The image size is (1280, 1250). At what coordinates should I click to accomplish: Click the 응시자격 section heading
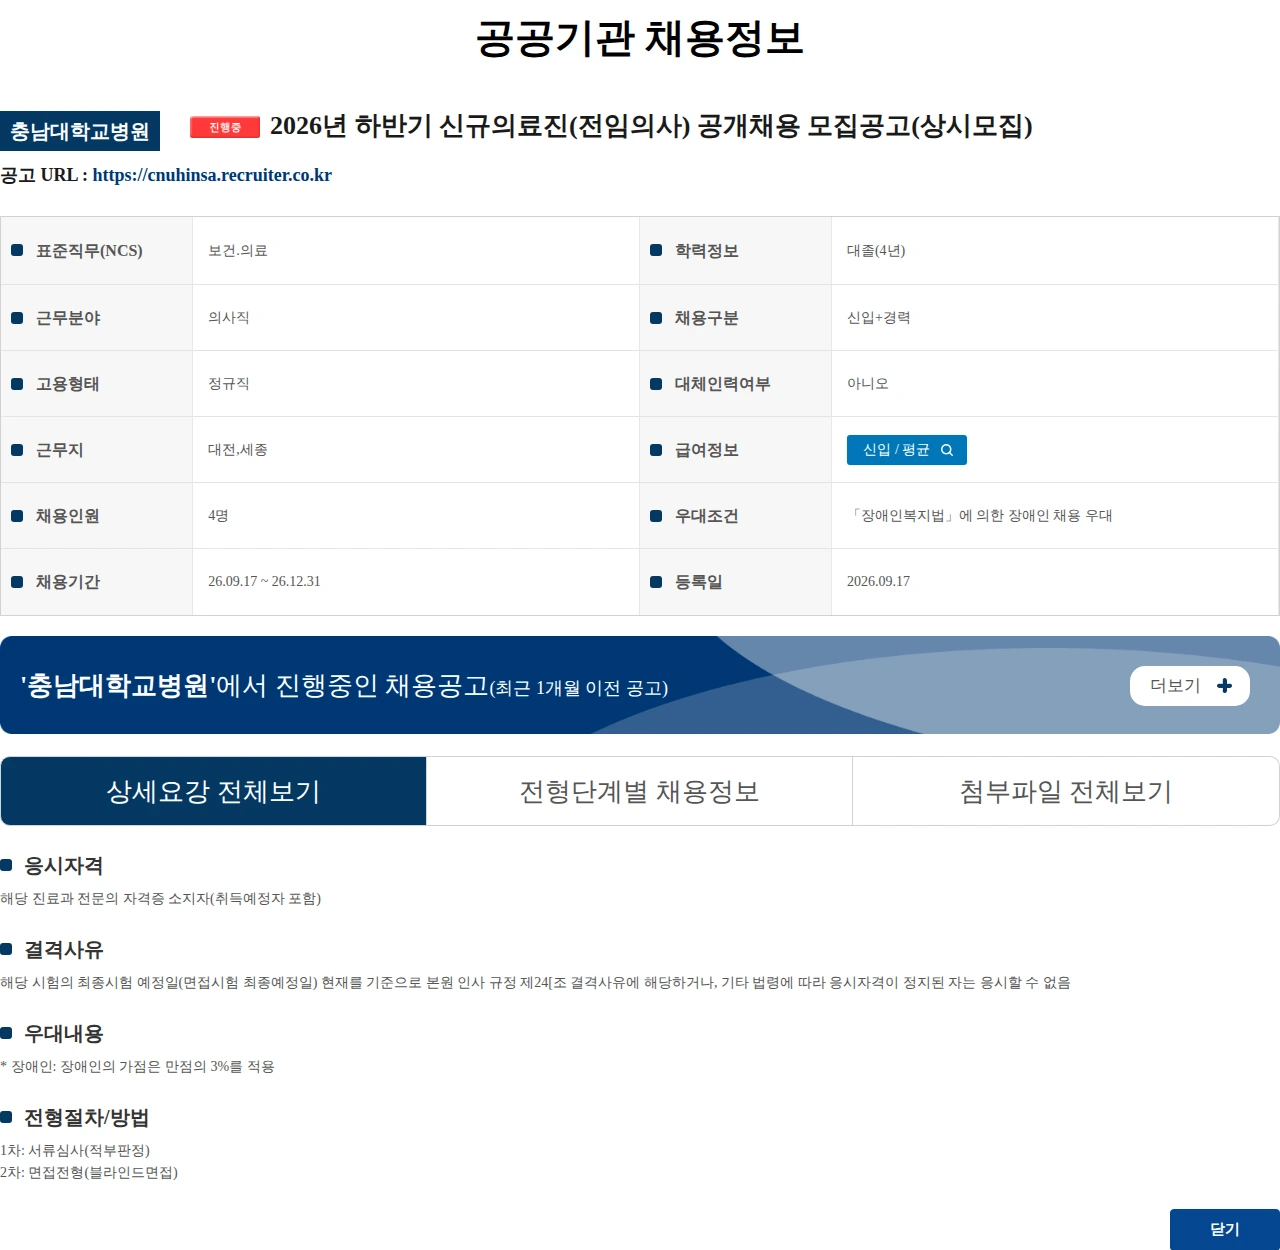63,866
